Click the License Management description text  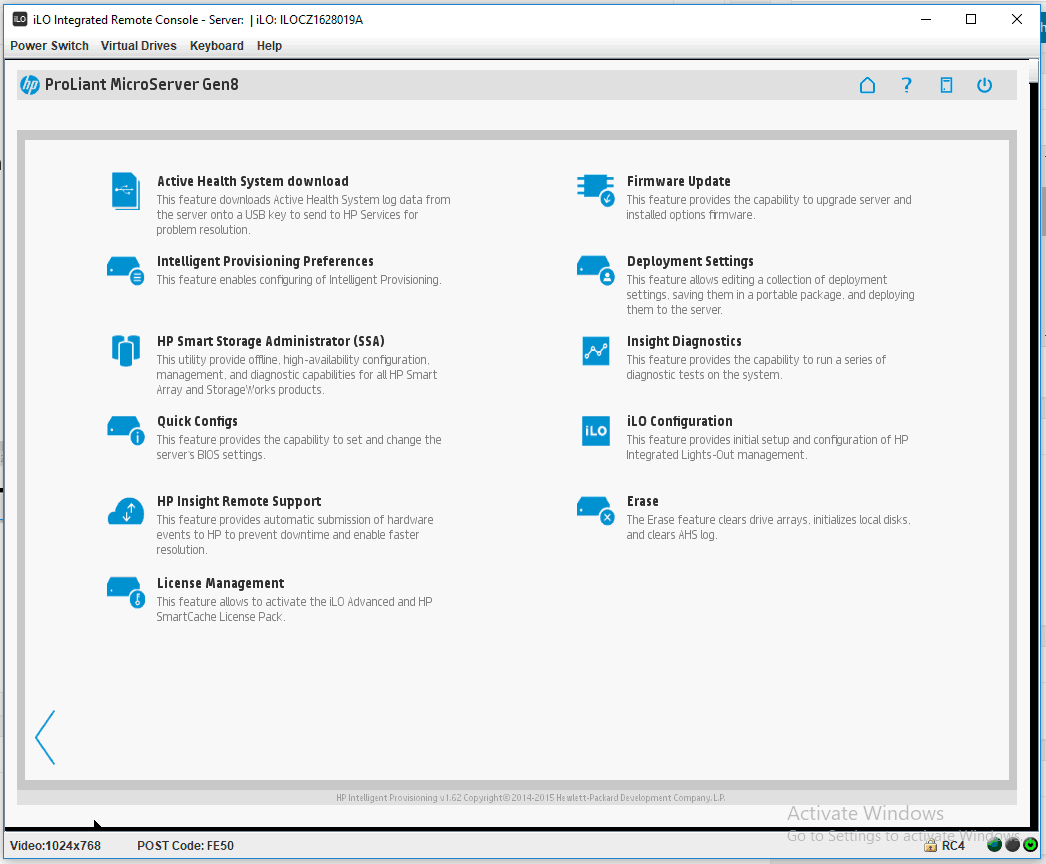(x=294, y=609)
